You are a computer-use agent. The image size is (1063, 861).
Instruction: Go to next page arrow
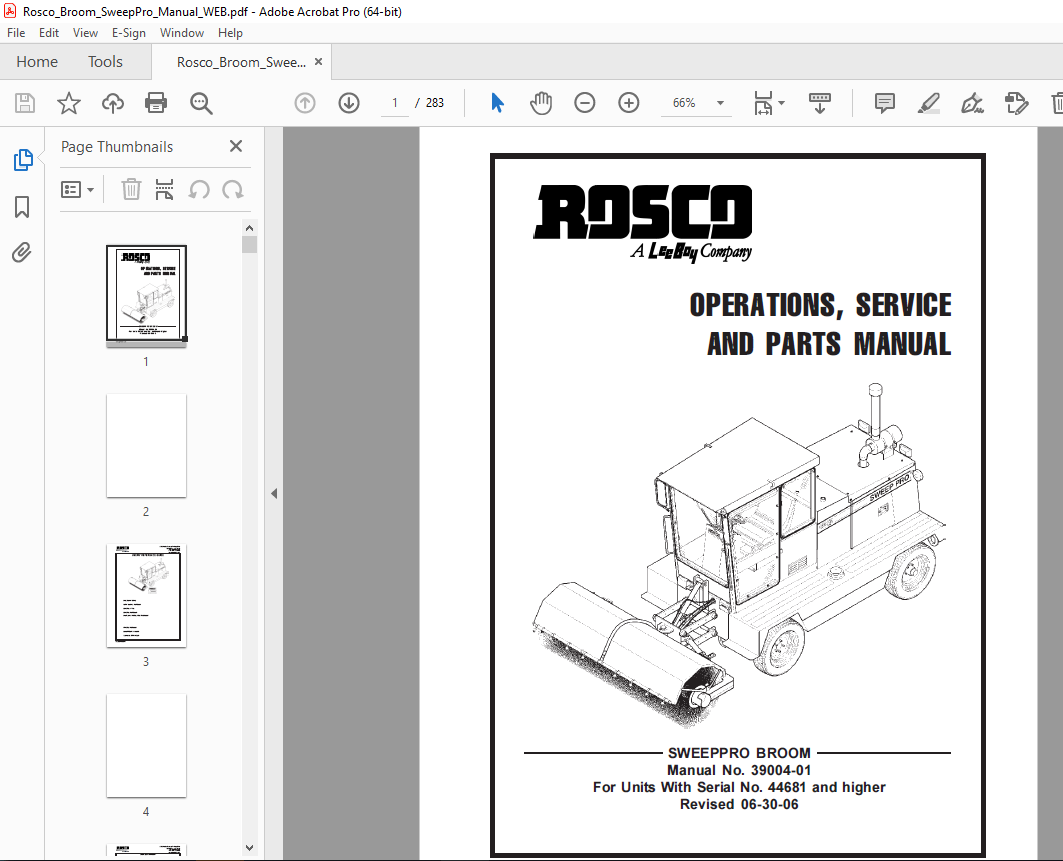(x=349, y=103)
